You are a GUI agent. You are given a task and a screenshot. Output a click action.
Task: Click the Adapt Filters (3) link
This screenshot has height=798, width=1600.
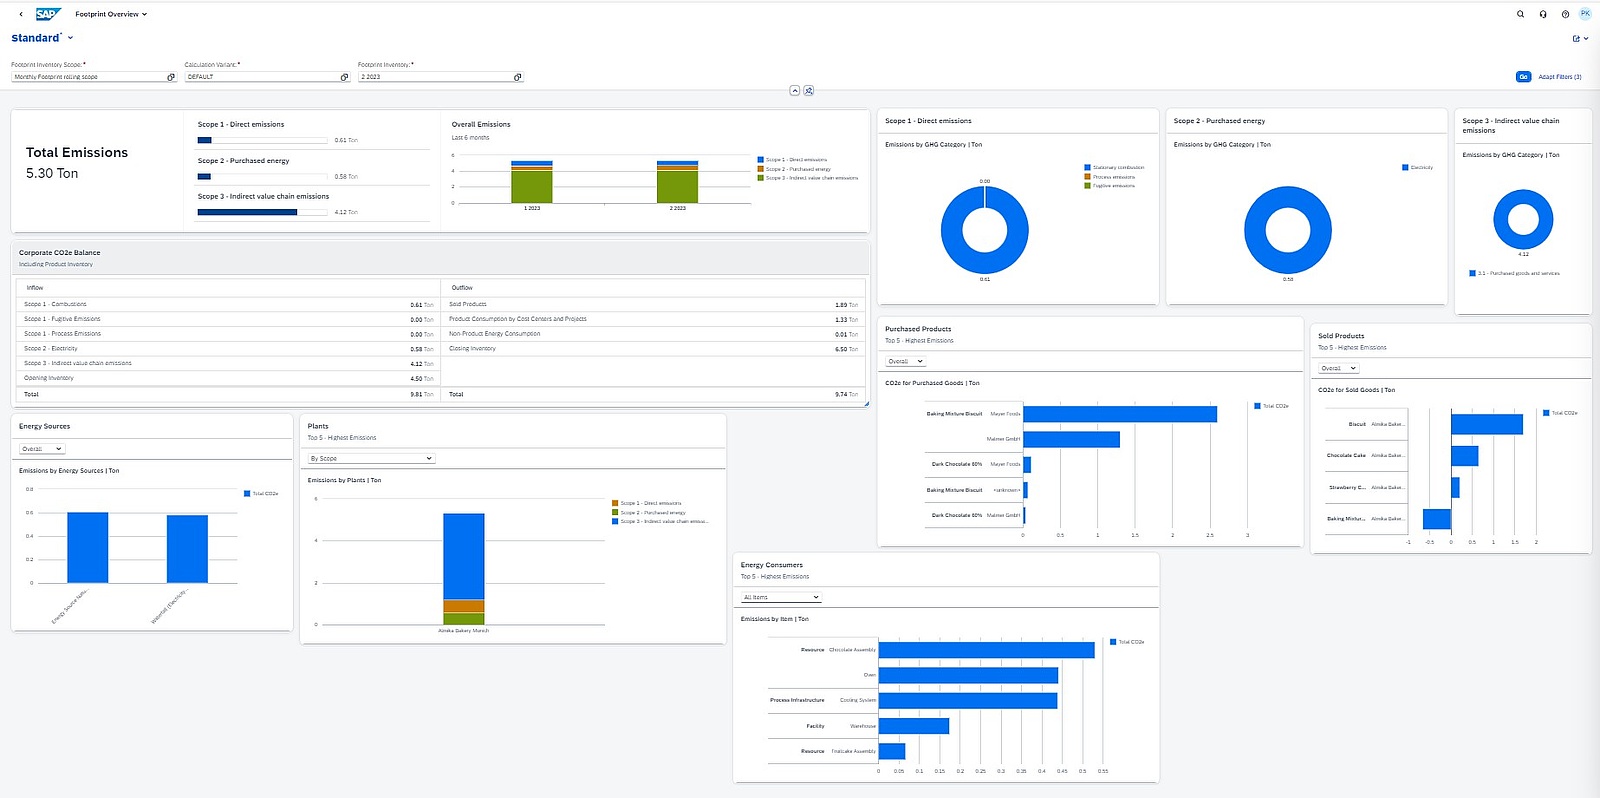coord(1560,77)
